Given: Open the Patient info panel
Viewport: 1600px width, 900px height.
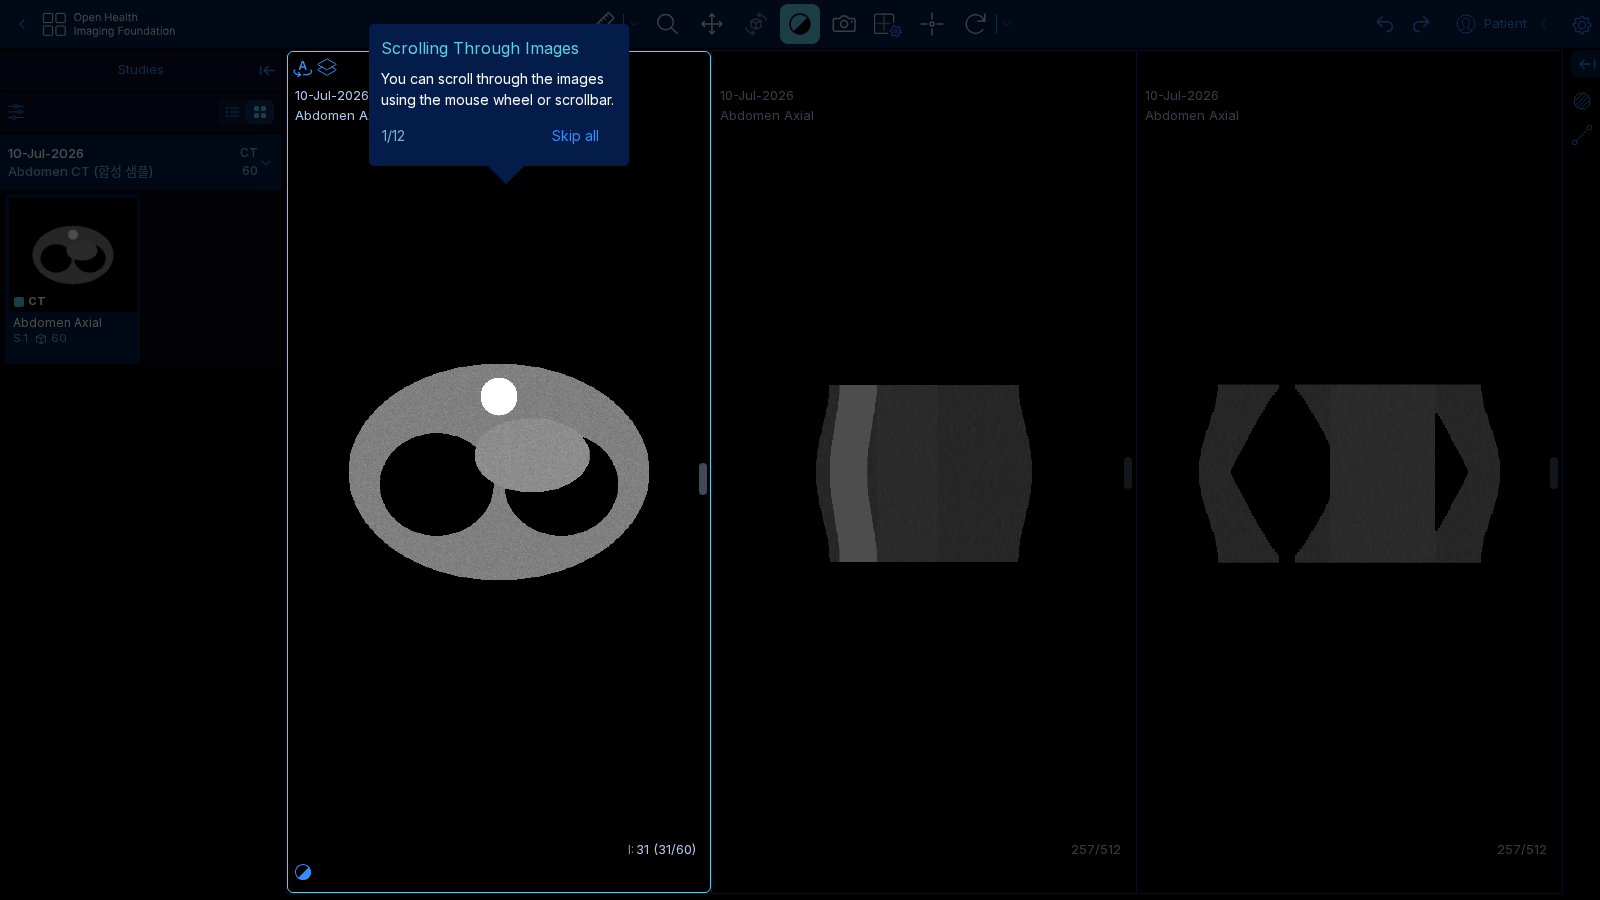Looking at the screenshot, I should tap(1492, 24).
